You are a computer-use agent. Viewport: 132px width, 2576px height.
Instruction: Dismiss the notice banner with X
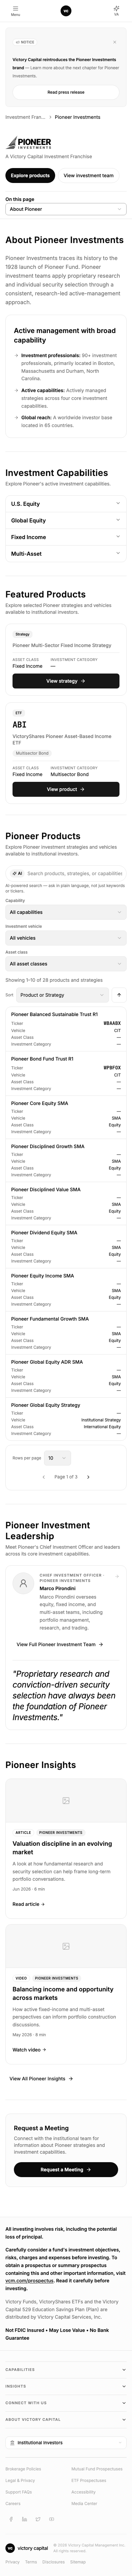[115, 42]
